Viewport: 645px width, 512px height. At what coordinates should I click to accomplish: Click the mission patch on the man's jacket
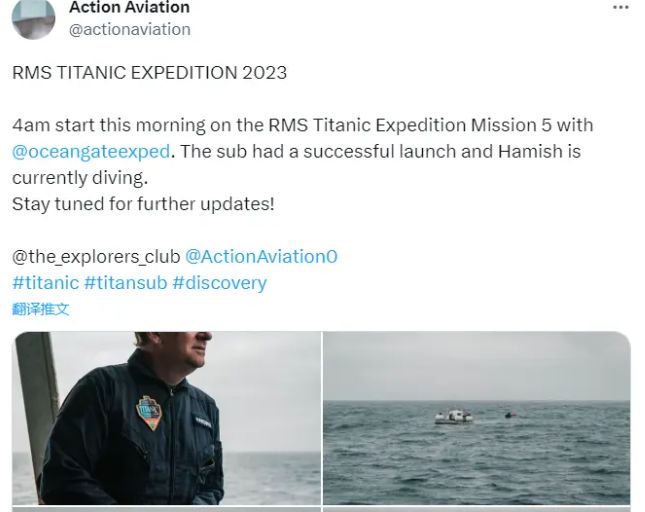[x=149, y=411]
